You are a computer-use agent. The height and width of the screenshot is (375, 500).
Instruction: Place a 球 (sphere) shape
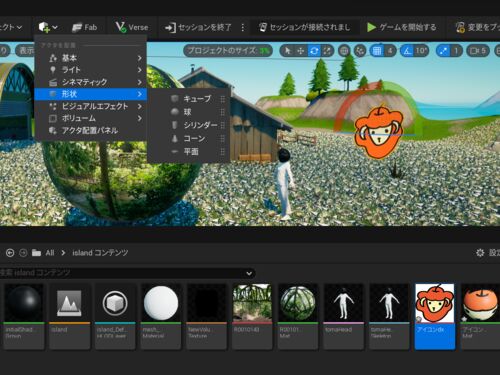coord(197,112)
